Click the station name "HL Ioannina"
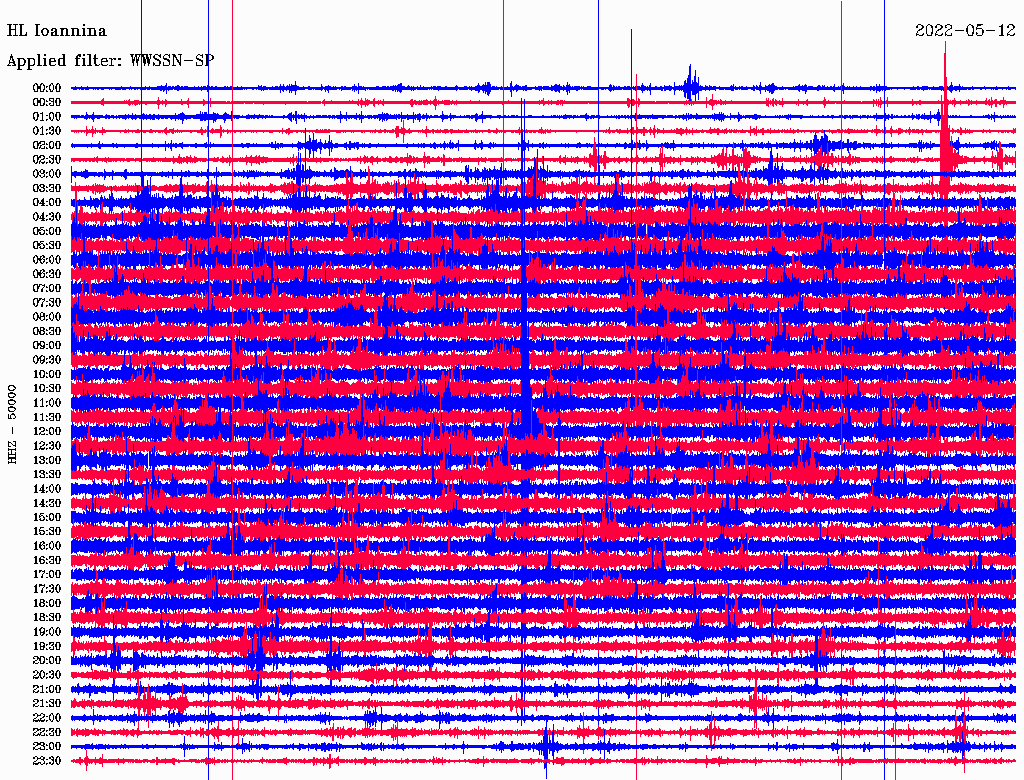Screen dimensions: 1024x780 (x=57, y=31)
